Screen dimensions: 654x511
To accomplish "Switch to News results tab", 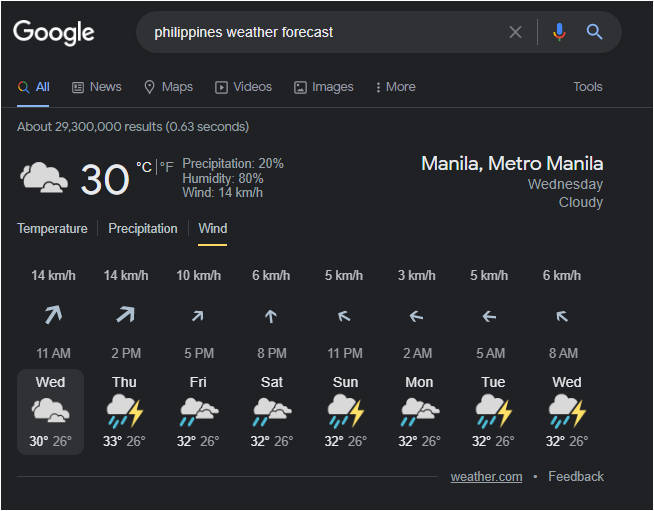I will [97, 87].
